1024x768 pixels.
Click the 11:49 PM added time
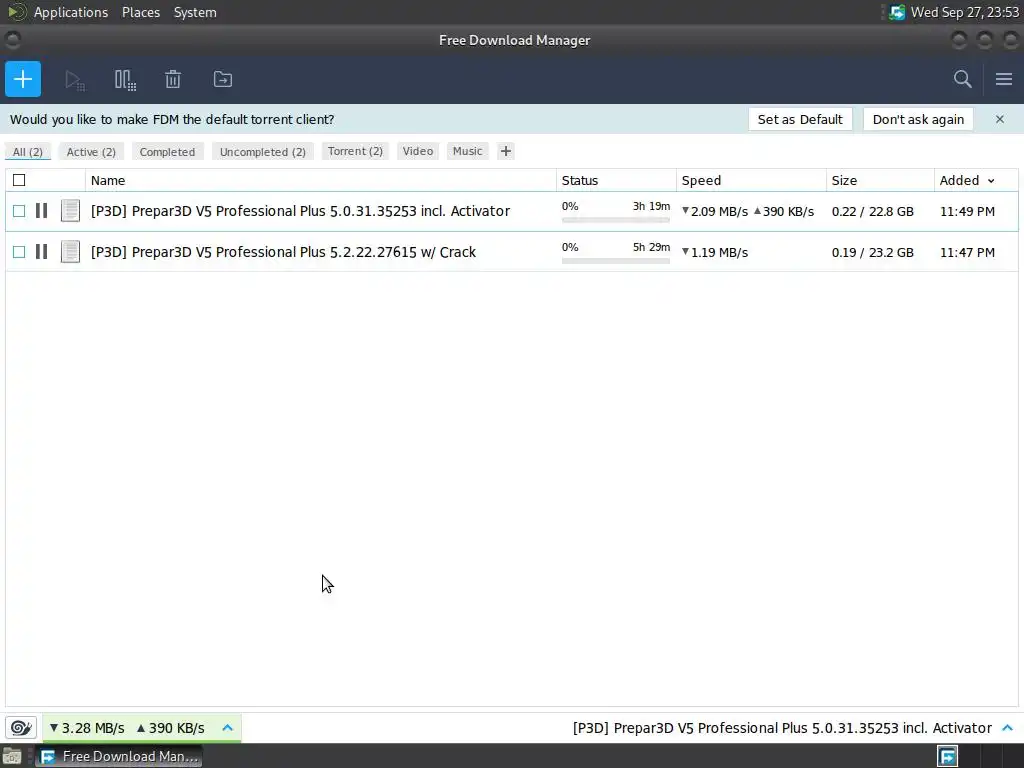click(x=967, y=212)
